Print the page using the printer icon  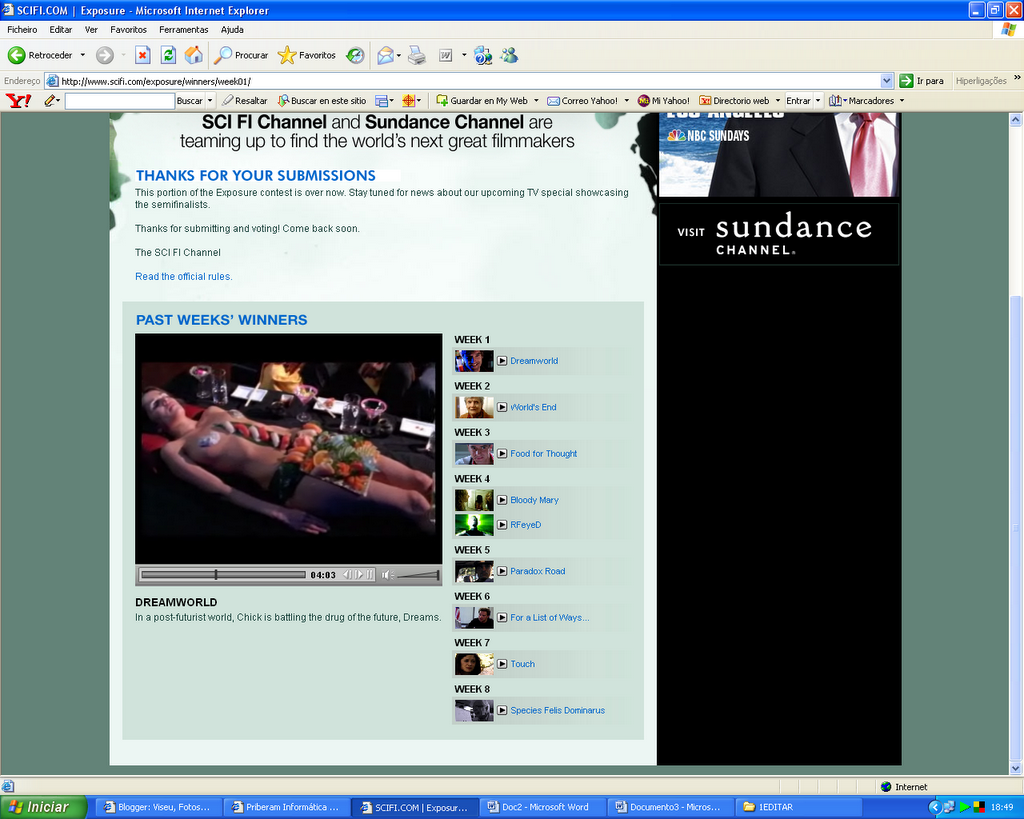click(x=417, y=56)
